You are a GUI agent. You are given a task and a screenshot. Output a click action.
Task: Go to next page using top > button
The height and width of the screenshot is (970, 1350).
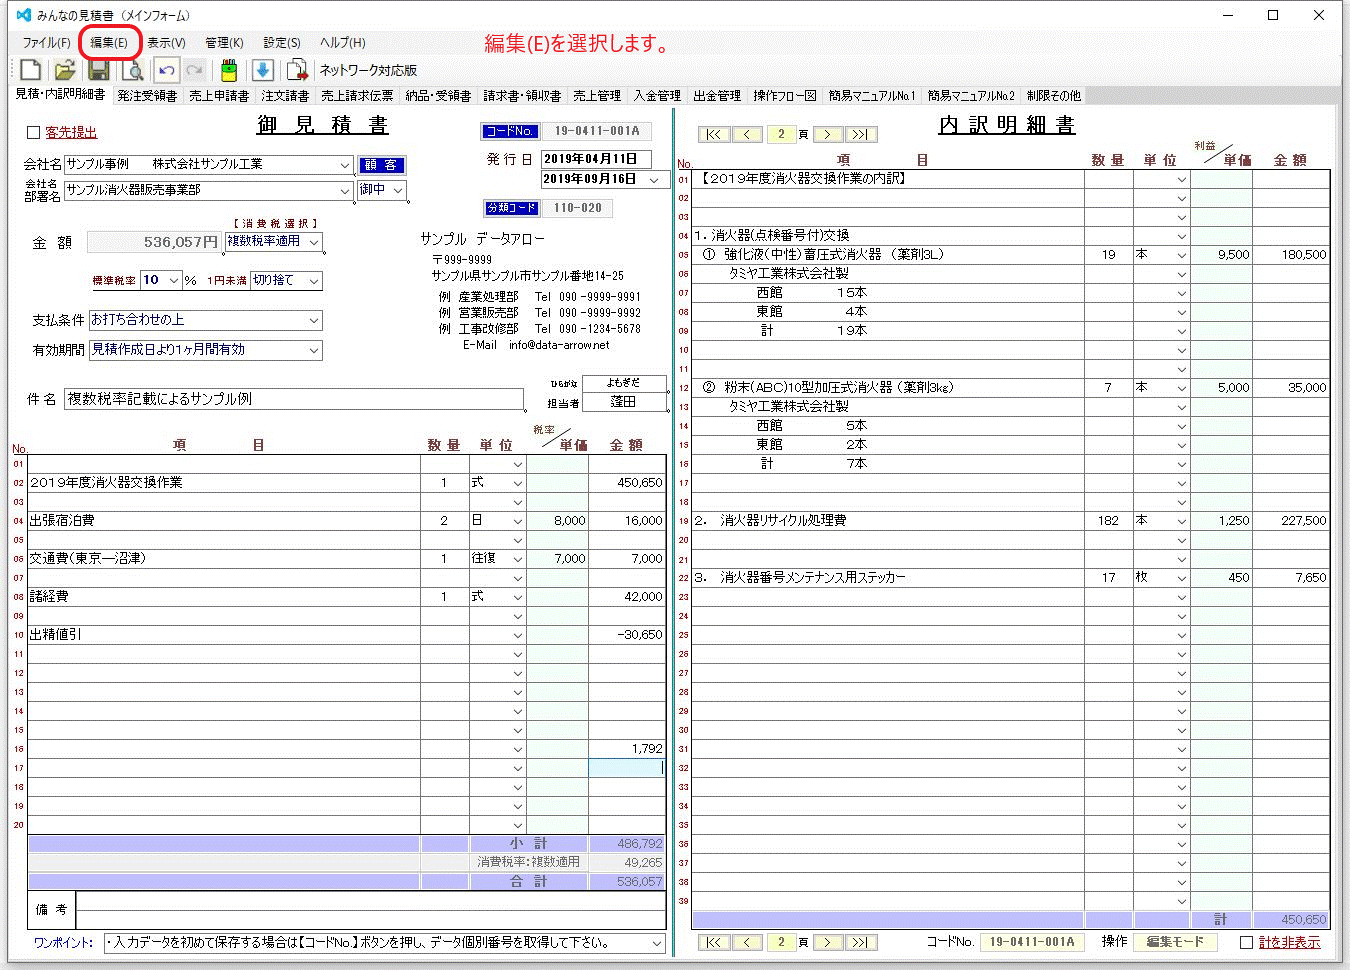tap(827, 134)
